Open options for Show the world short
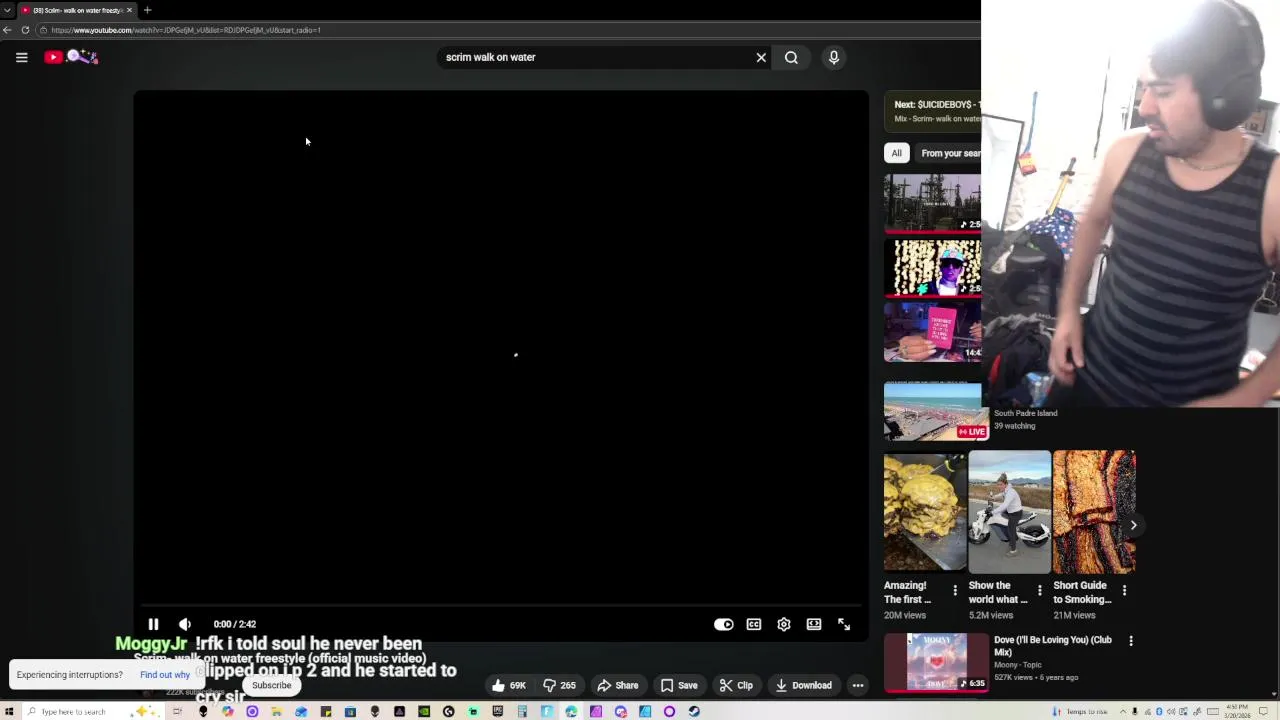The height and width of the screenshot is (720, 1280). 1040,591
